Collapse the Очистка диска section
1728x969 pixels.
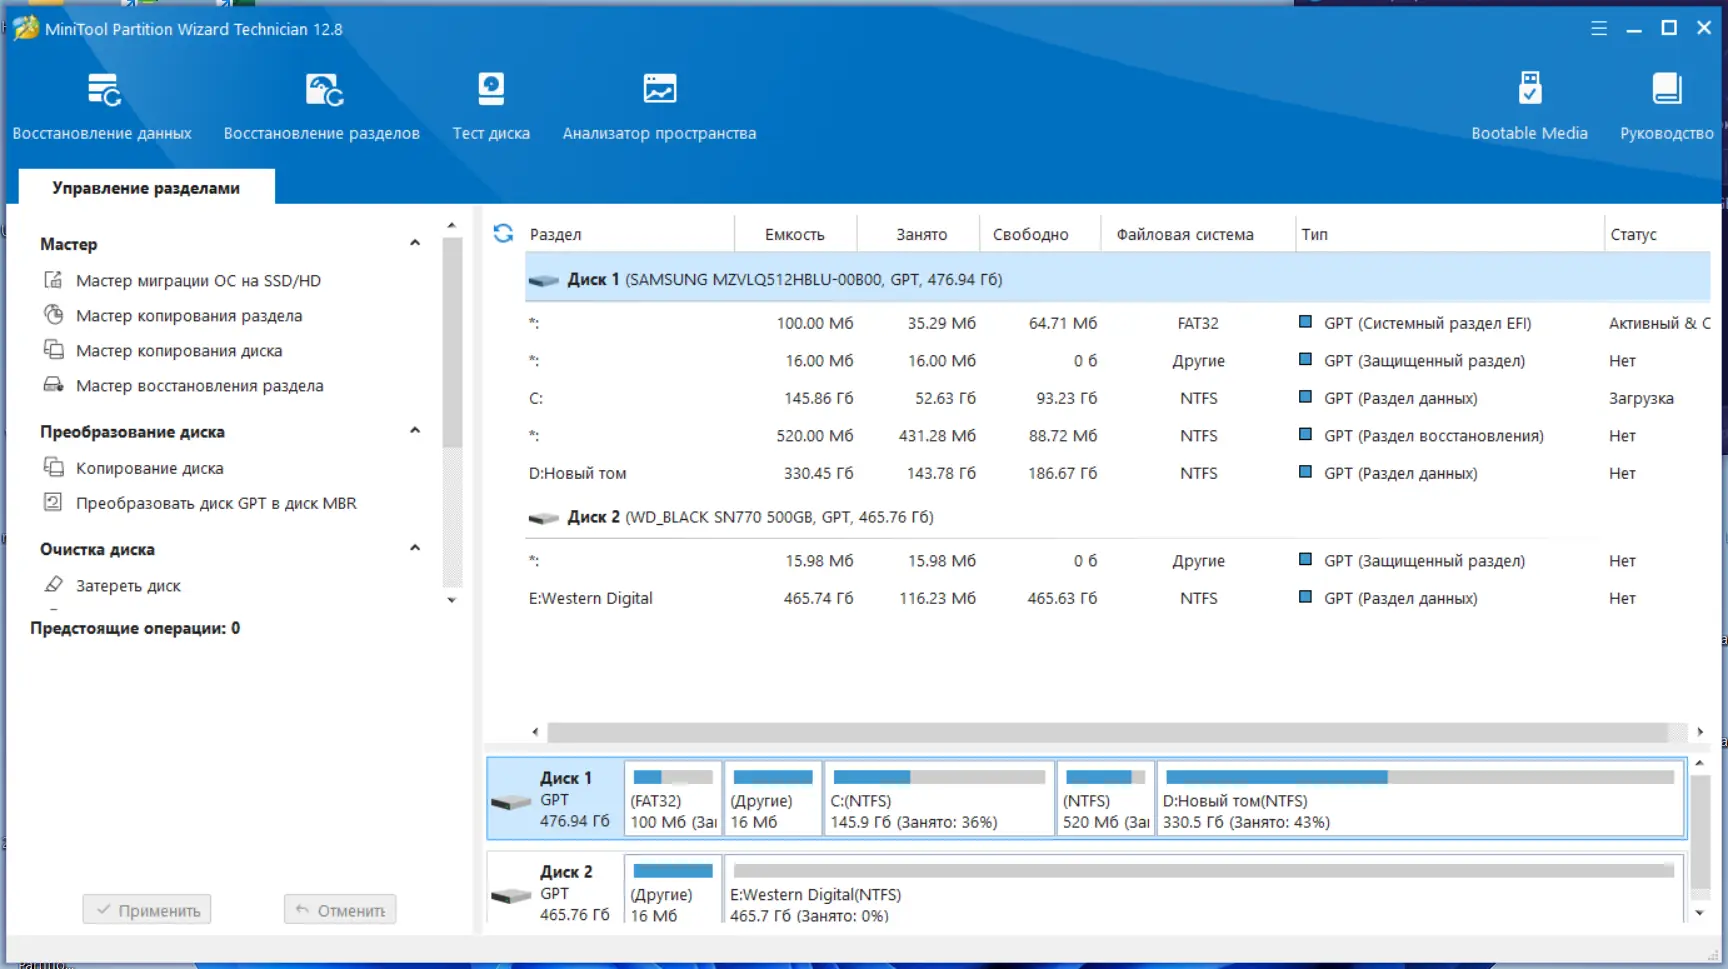pyautogui.click(x=415, y=547)
